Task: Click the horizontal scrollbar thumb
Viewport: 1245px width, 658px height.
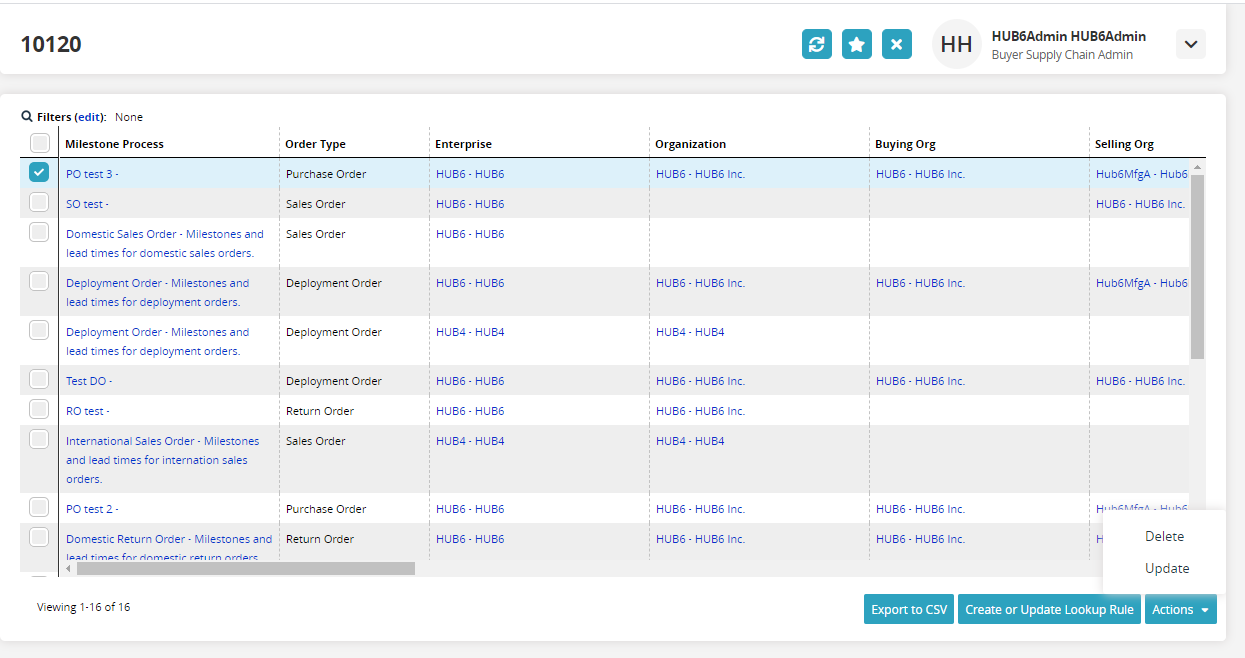Action: pyautogui.click(x=245, y=568)
